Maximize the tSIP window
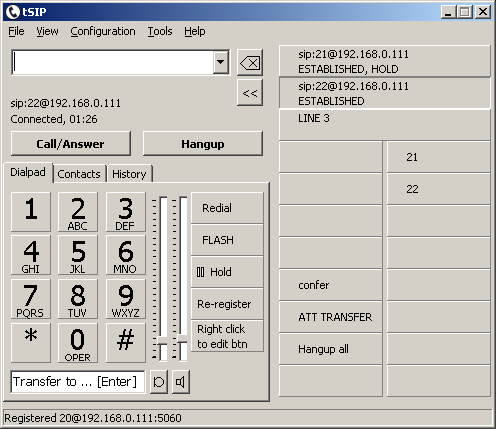 pyautogui.click(x=465, y=12)
